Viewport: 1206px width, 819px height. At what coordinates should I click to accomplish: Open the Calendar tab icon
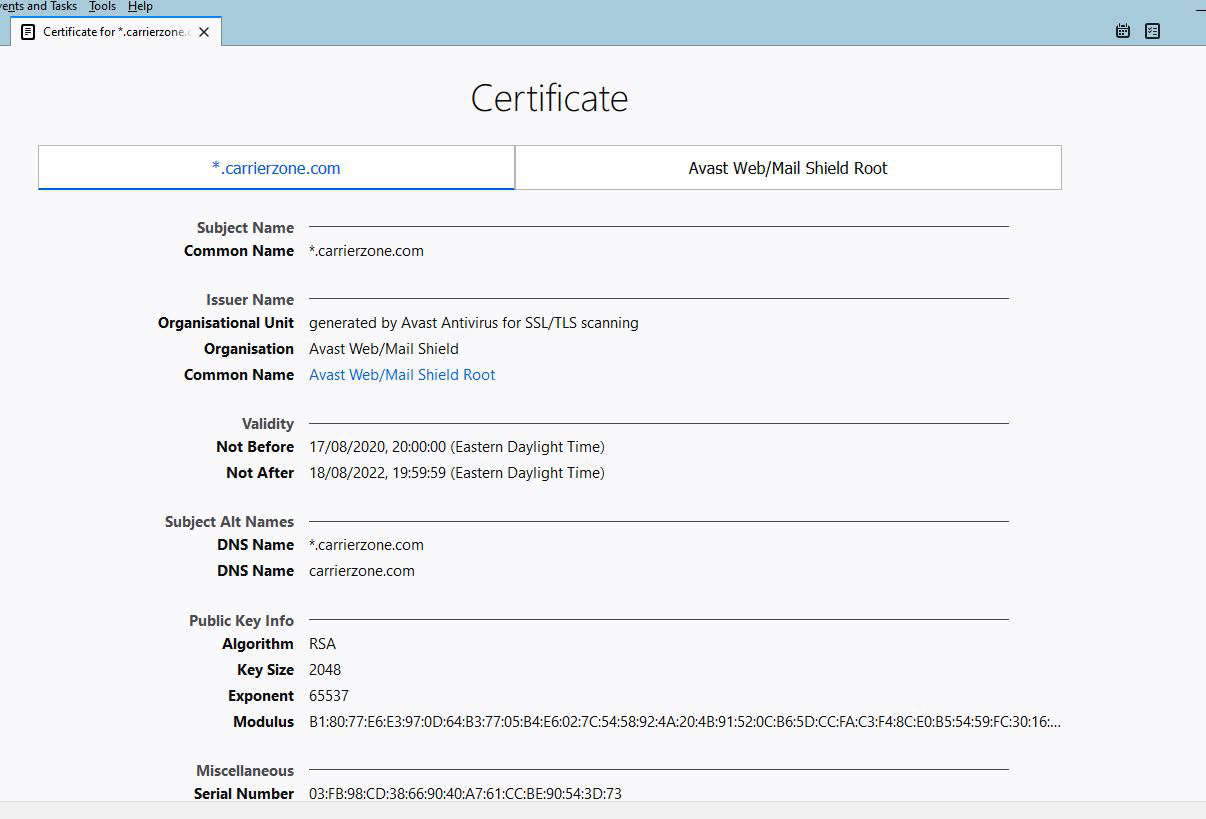pyautogui.click(x=1123, y=31)
